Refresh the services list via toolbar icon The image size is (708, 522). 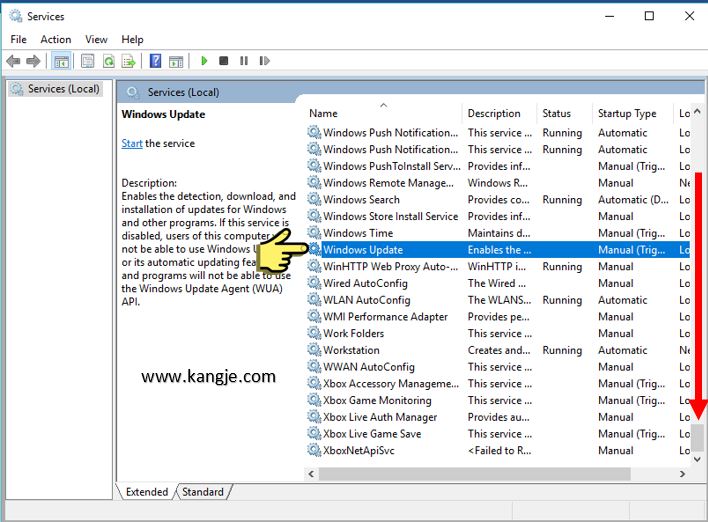(x=108, y=61)
